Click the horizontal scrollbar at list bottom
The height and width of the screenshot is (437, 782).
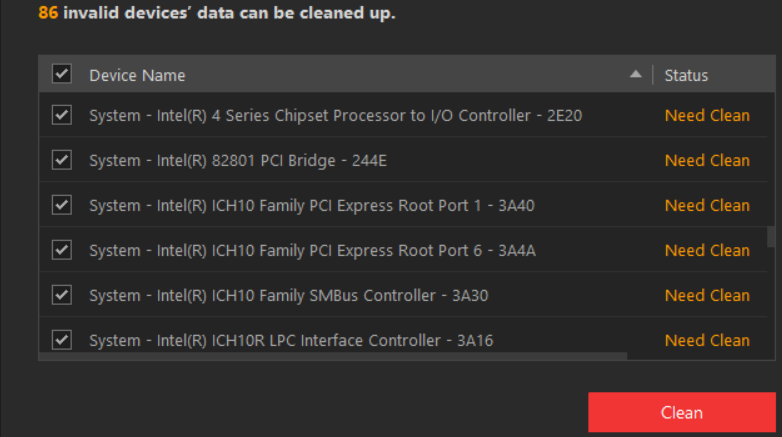(332, 355)
